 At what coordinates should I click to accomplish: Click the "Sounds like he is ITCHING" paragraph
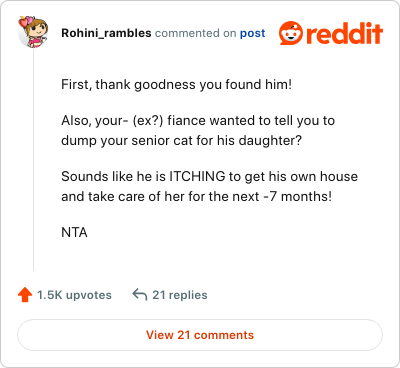click(209, 186)
